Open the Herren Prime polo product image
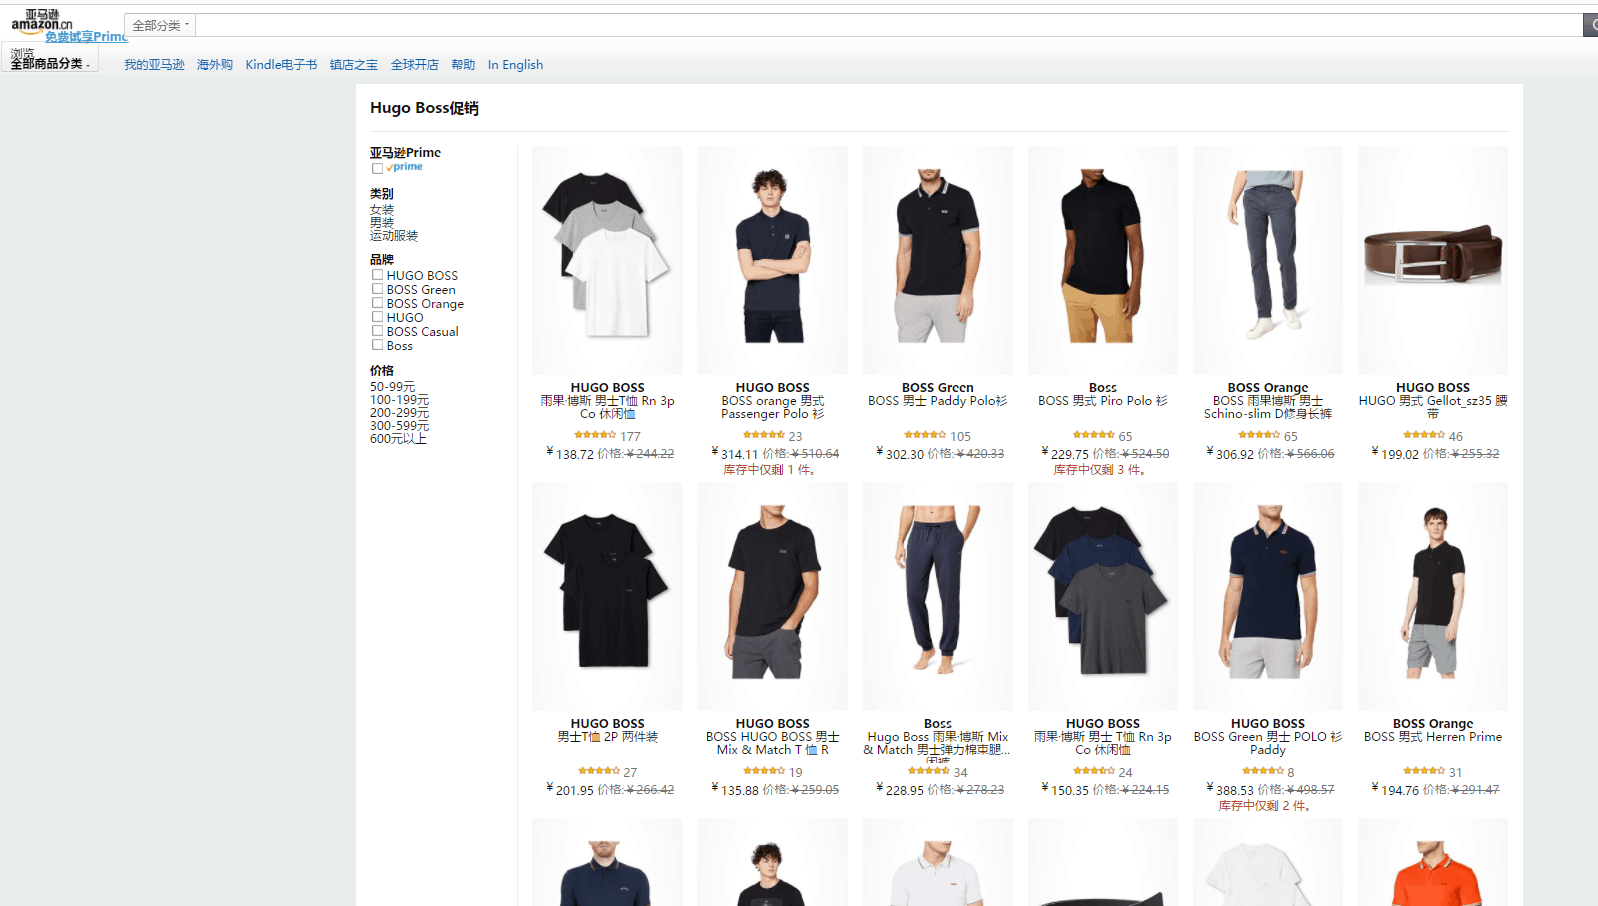This screenshot has width=1598, height=906. [x=1433, y=597]
